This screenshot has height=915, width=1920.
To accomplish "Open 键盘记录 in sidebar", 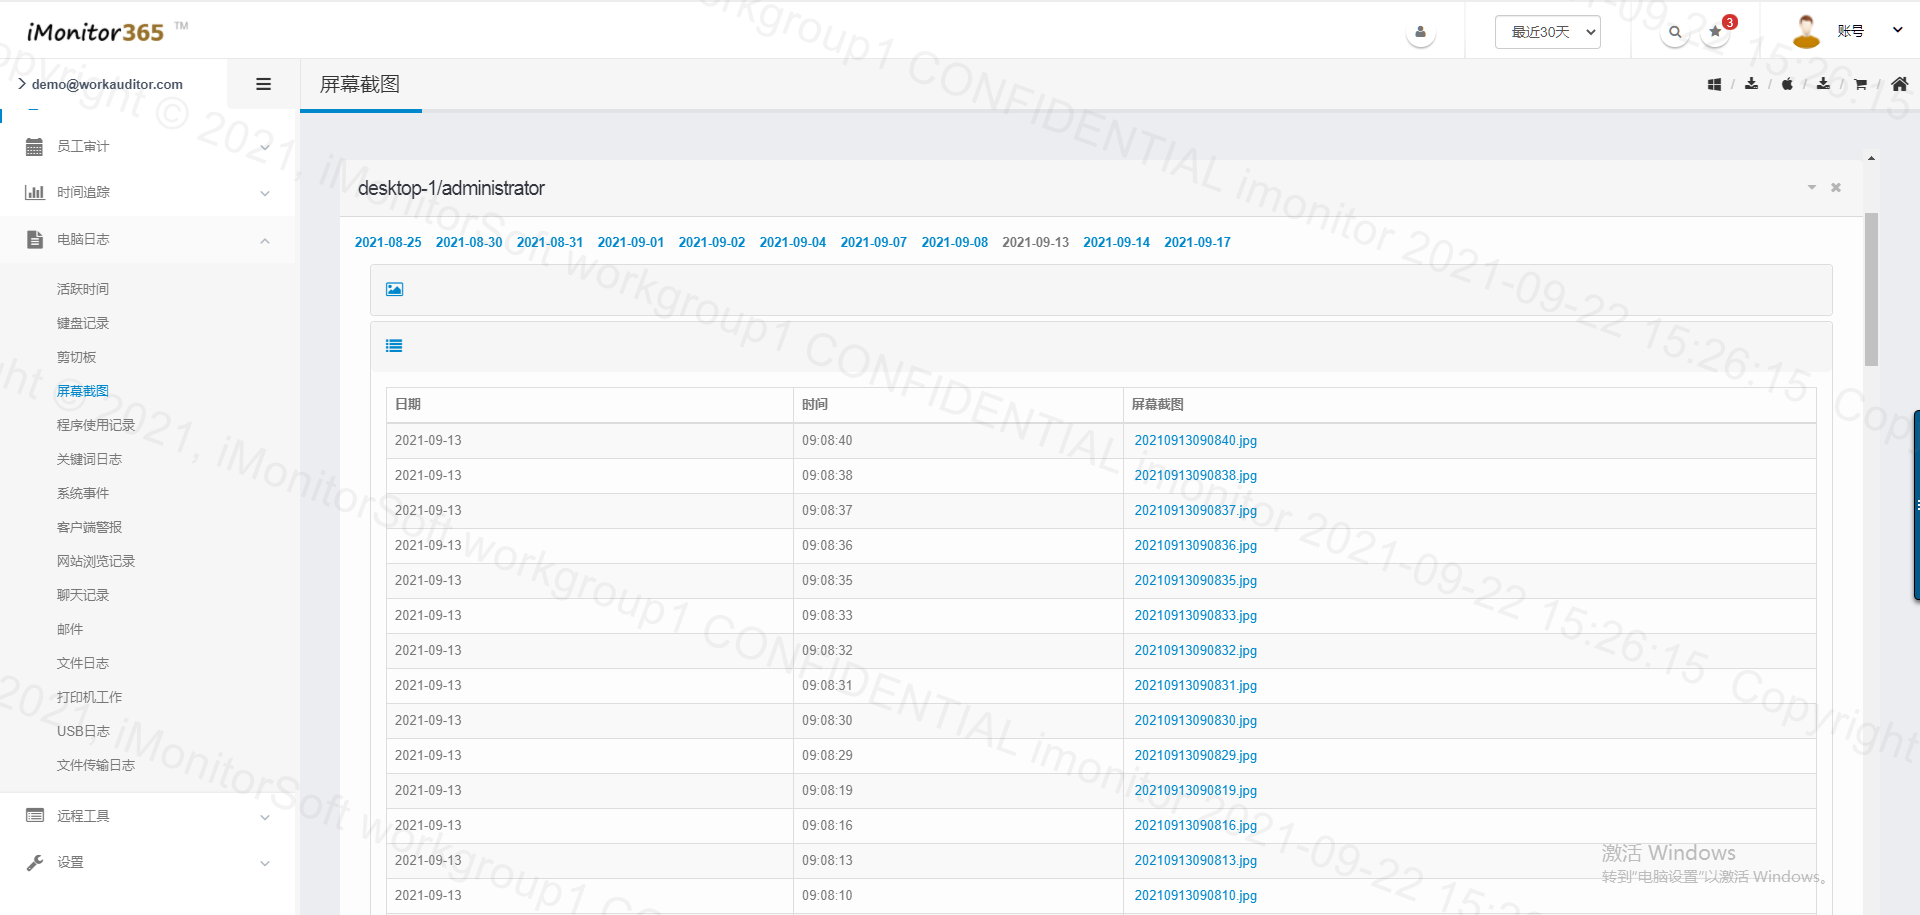I will (x=83, y=323).
